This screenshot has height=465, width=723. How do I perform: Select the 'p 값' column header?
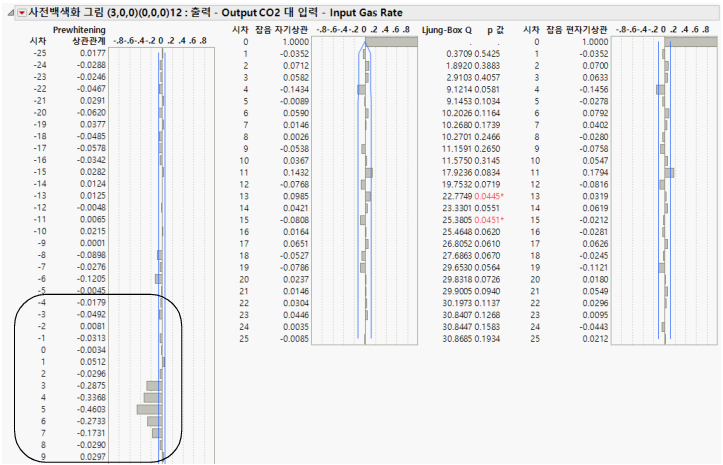pyautogui.click(x=496, y=30)
